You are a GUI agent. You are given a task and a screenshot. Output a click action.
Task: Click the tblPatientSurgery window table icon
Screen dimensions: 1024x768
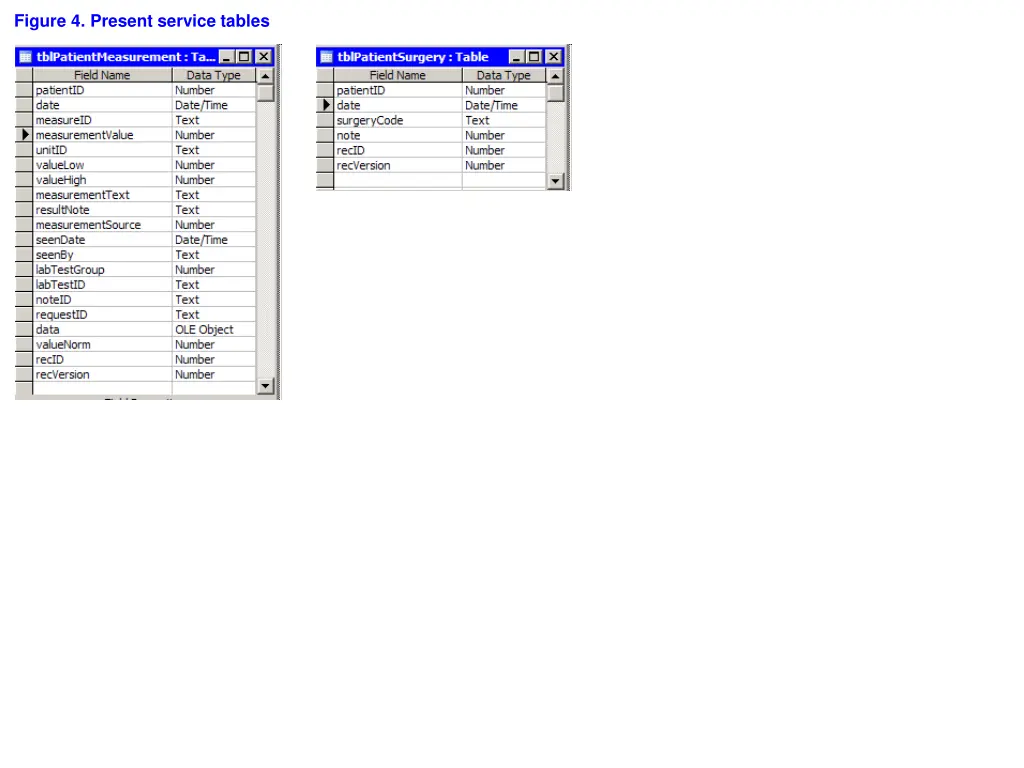click(x=327, y=57)
